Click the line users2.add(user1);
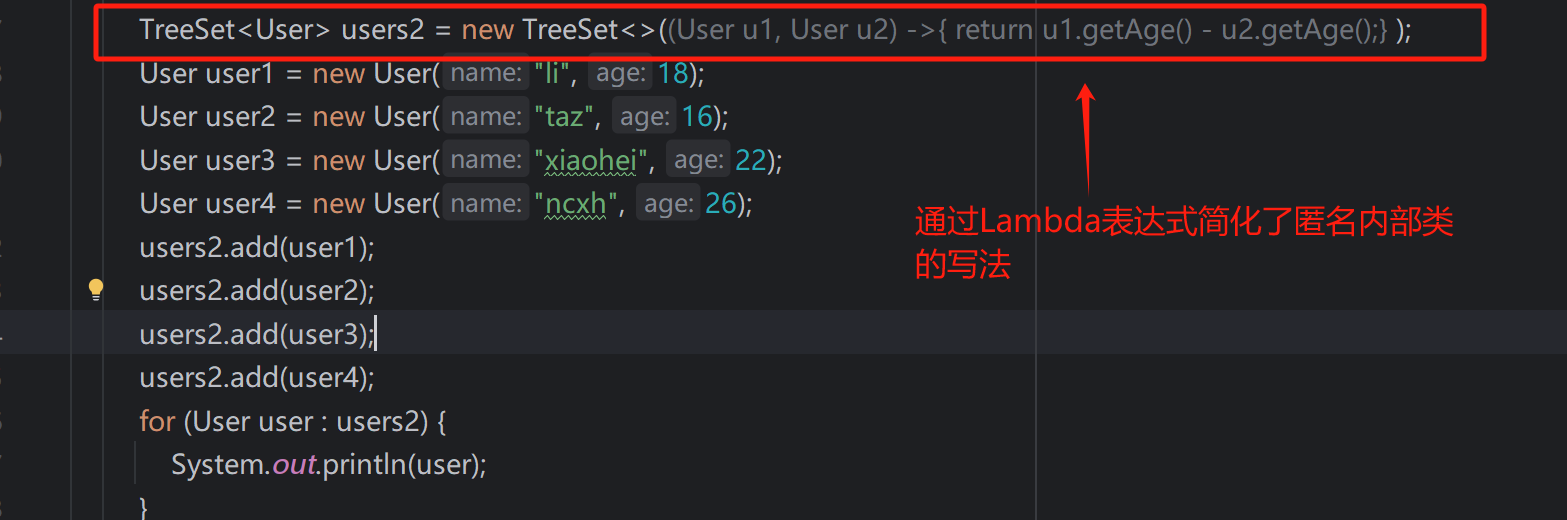The height and width of the screenshot is (520, 1567). [257, 247]
